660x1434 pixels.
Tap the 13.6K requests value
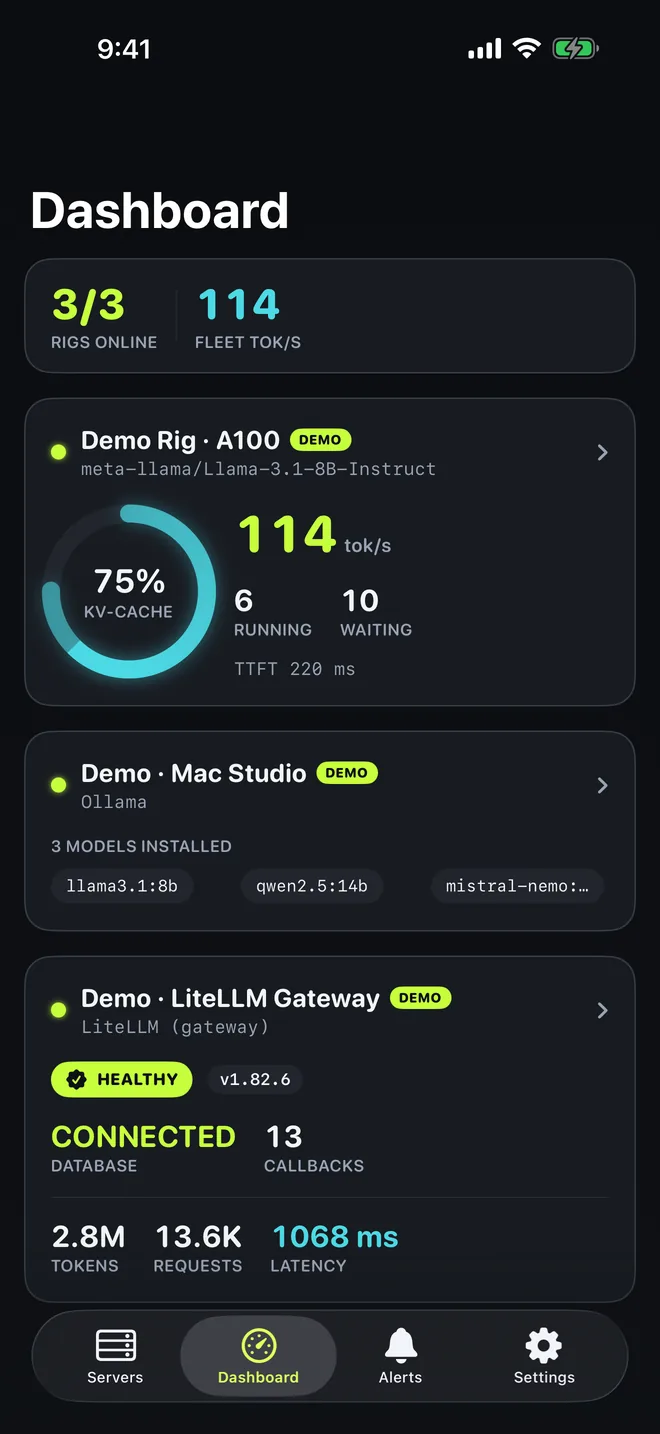[198, 1237]
